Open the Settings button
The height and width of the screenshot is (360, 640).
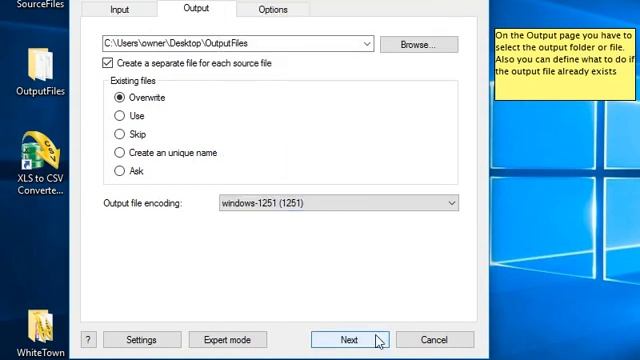point(142,340)
